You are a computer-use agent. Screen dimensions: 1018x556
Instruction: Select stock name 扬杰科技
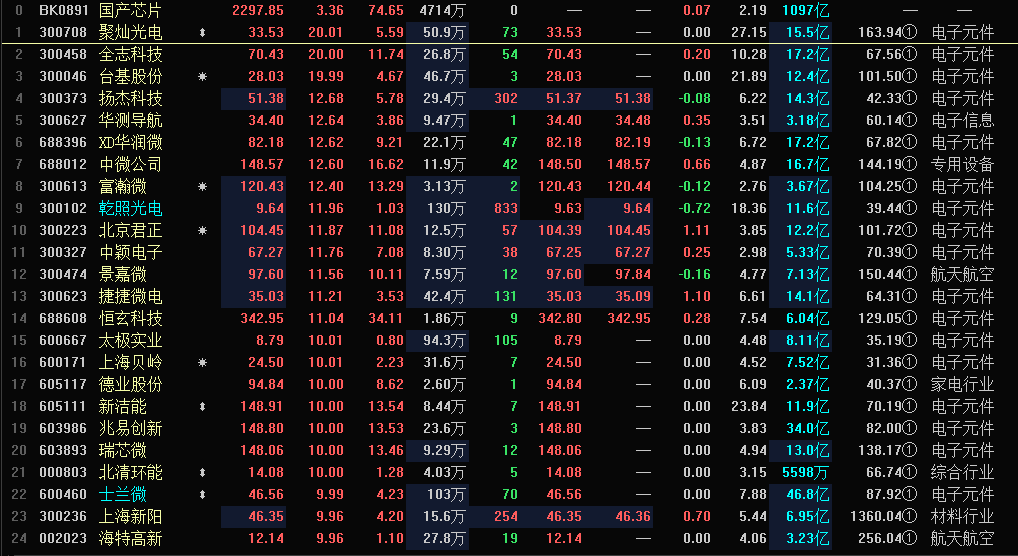click(x=130, y=99)
